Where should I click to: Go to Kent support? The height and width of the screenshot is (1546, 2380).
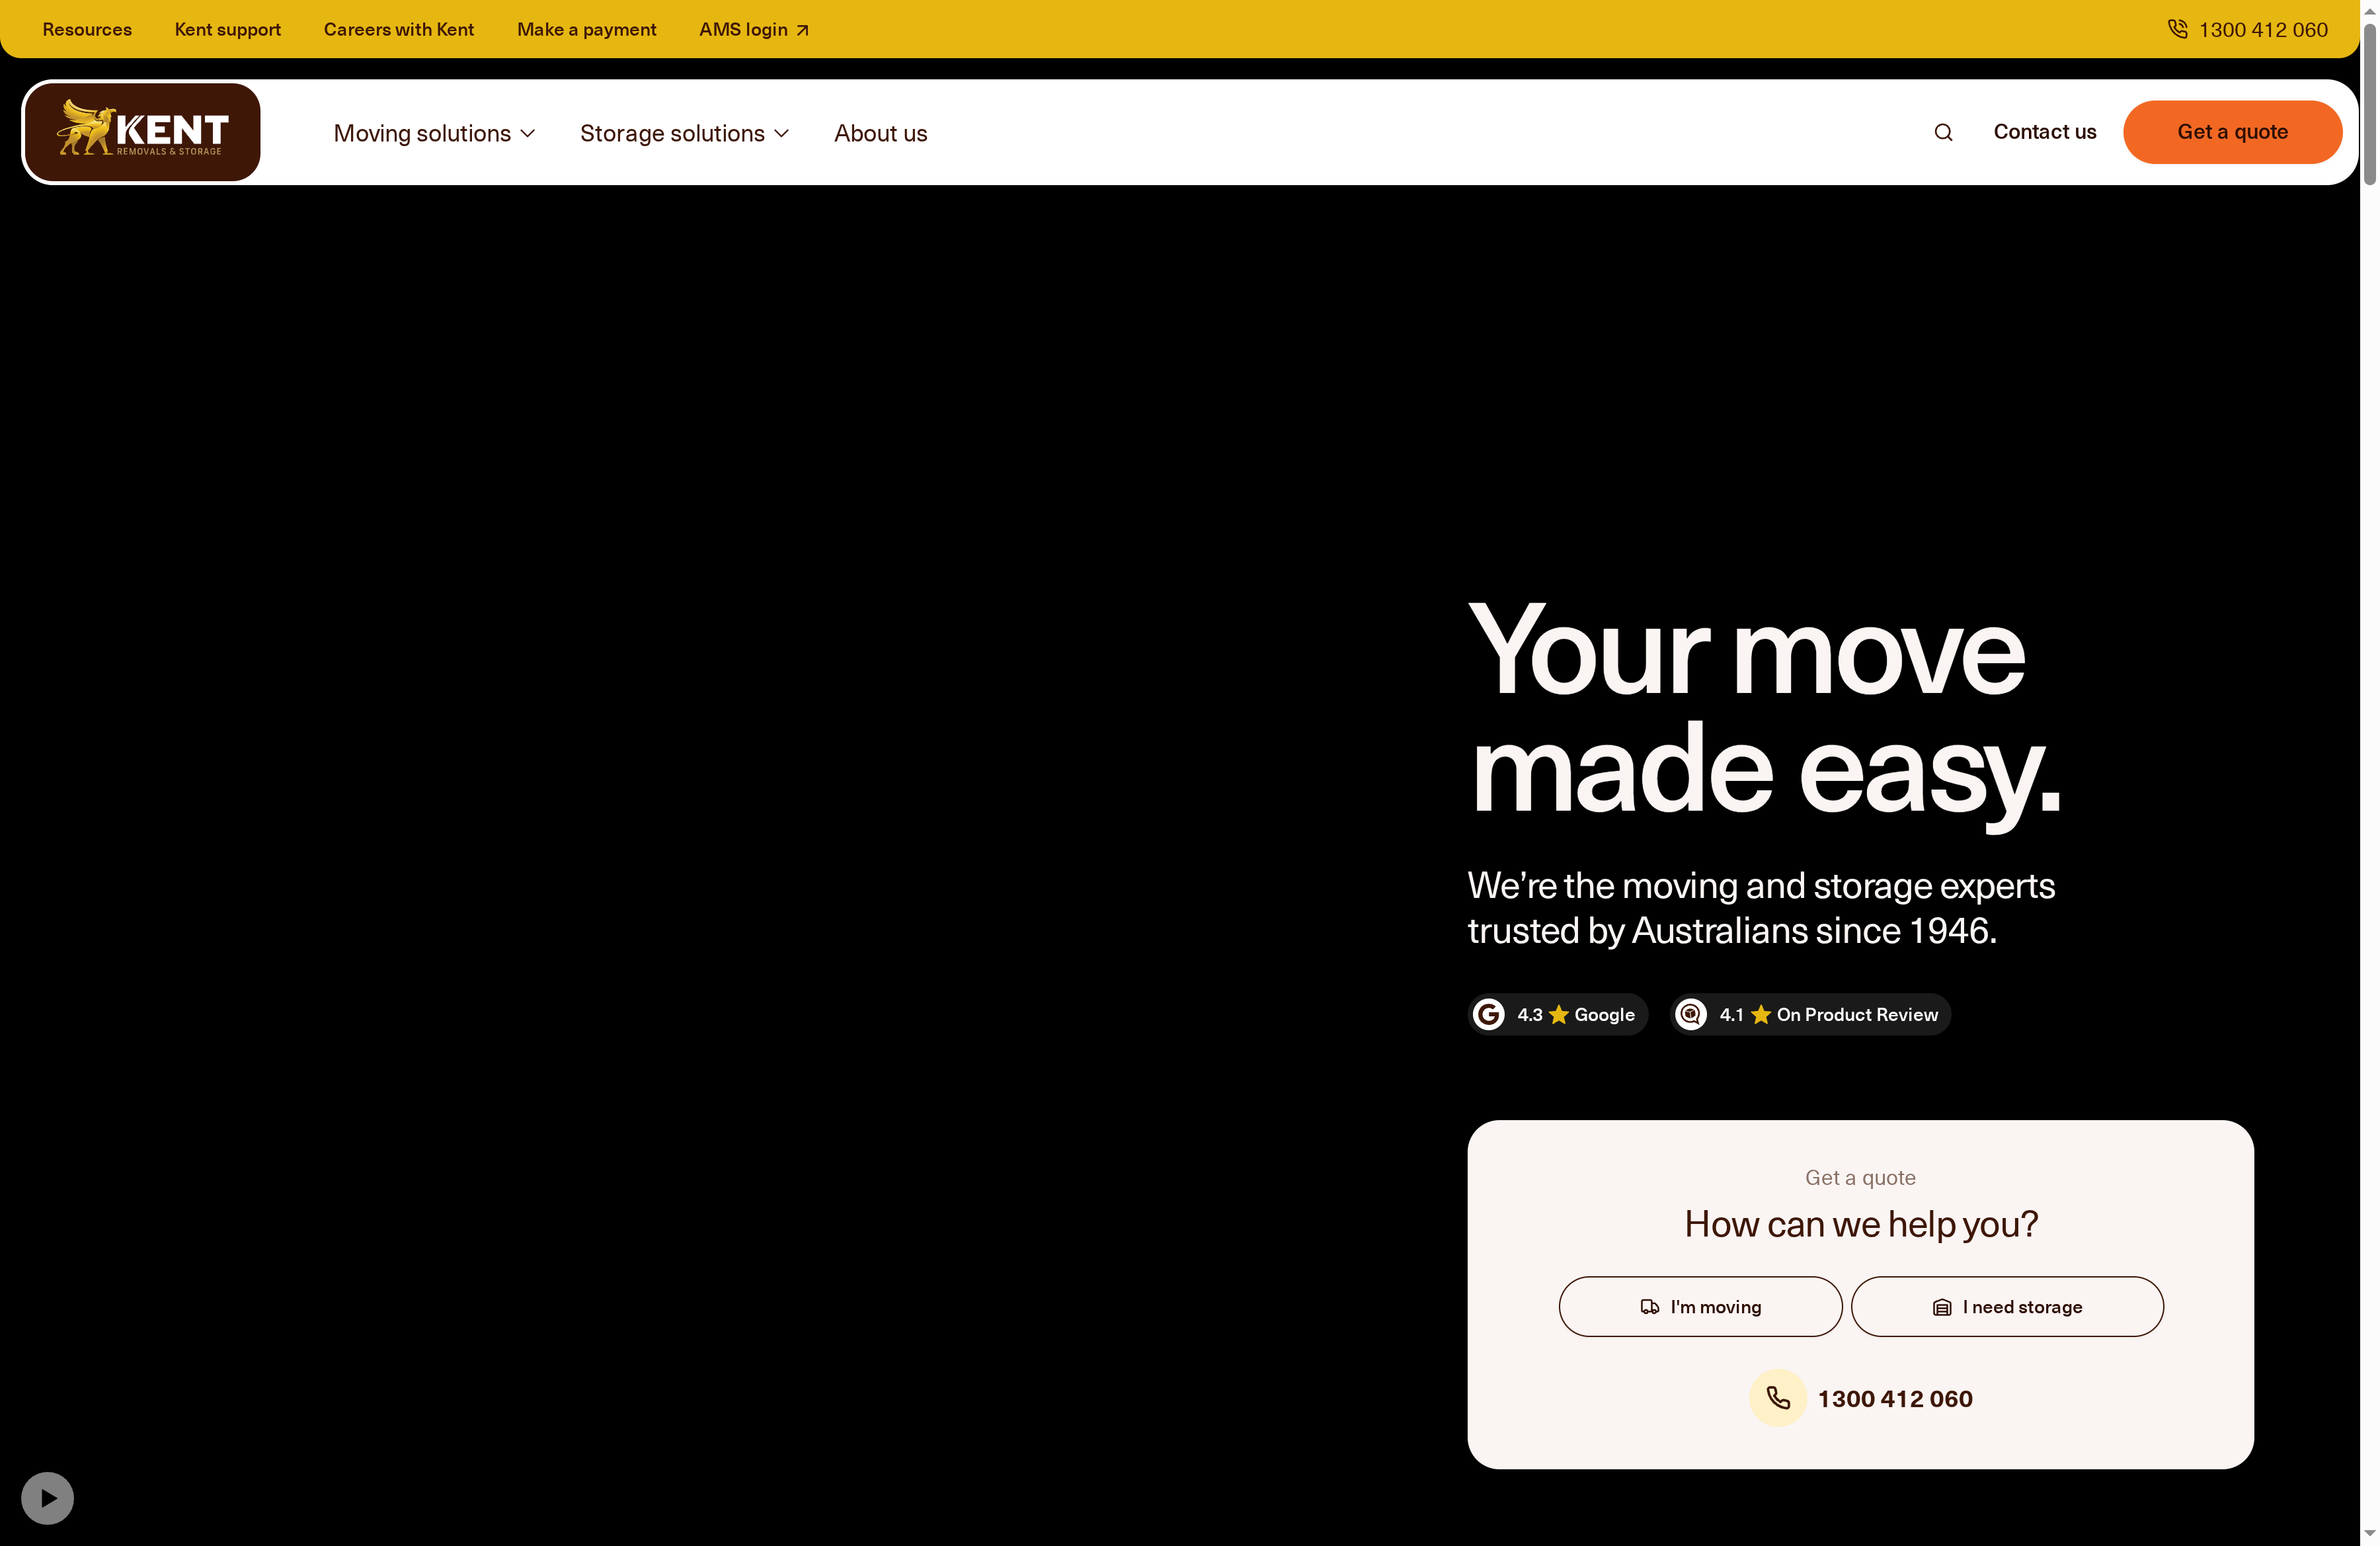pos(228,29)
